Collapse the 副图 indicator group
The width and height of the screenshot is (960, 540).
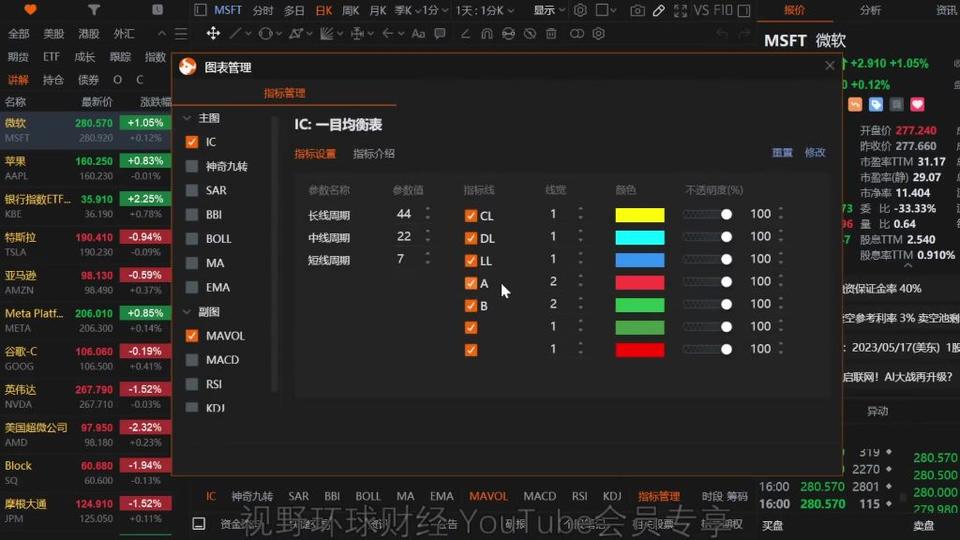(187, 312)
